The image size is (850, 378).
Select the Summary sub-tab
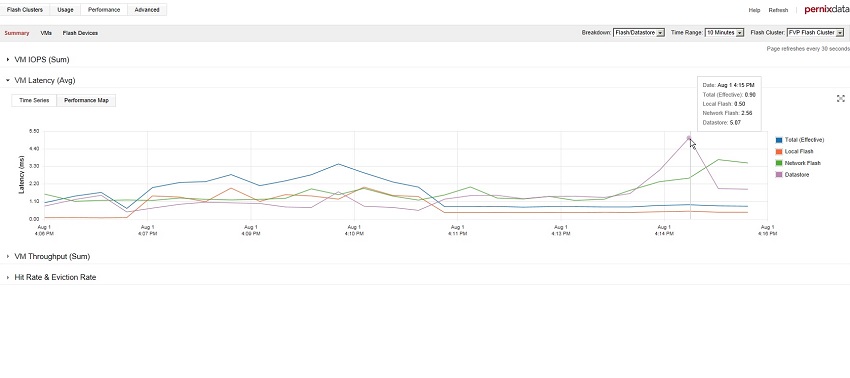(x=17, y=33)
